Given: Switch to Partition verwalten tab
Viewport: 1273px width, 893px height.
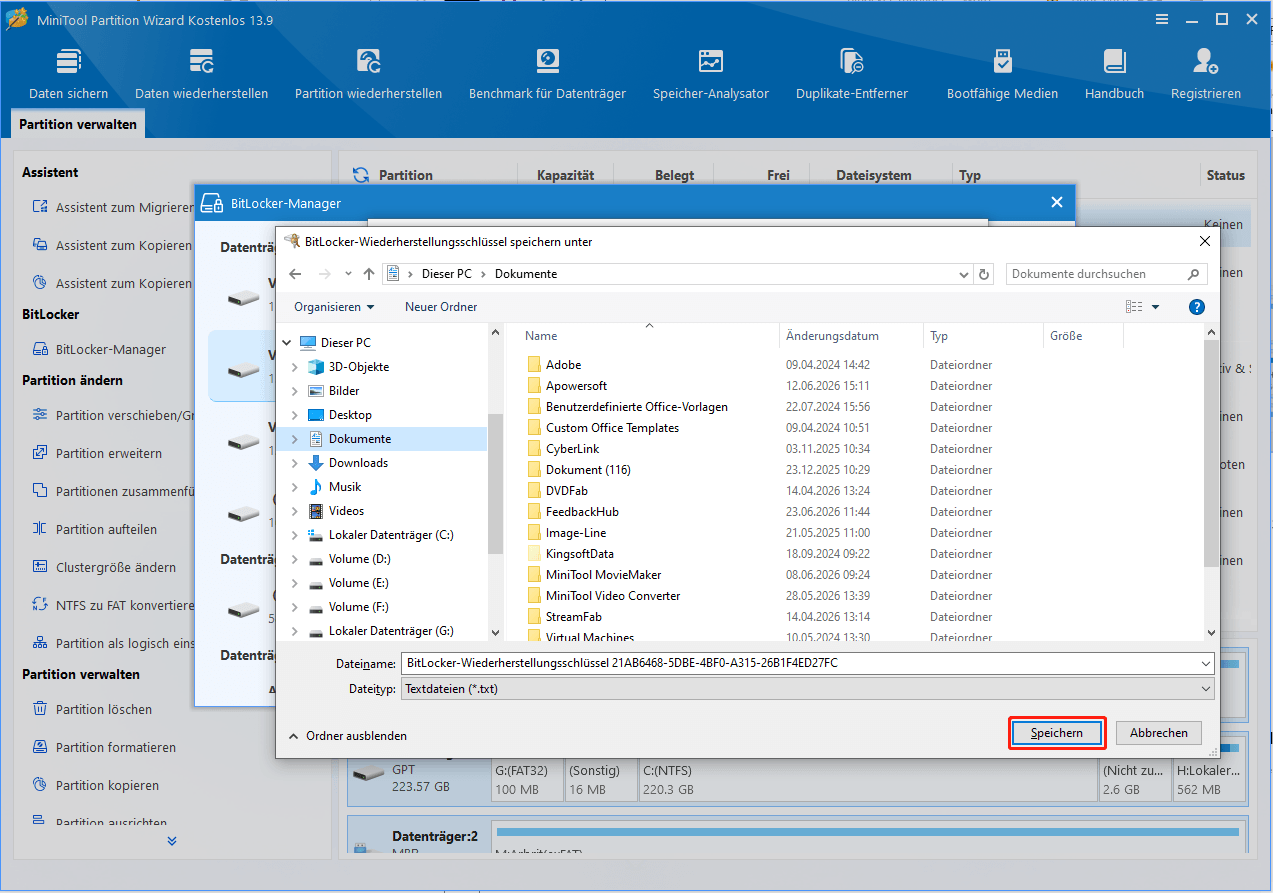Looking at the screenshot, I should [x=79, y=124].
